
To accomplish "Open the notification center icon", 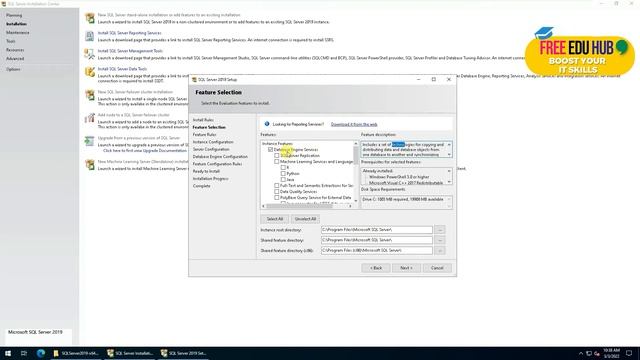I will click(x=629, y=353).
